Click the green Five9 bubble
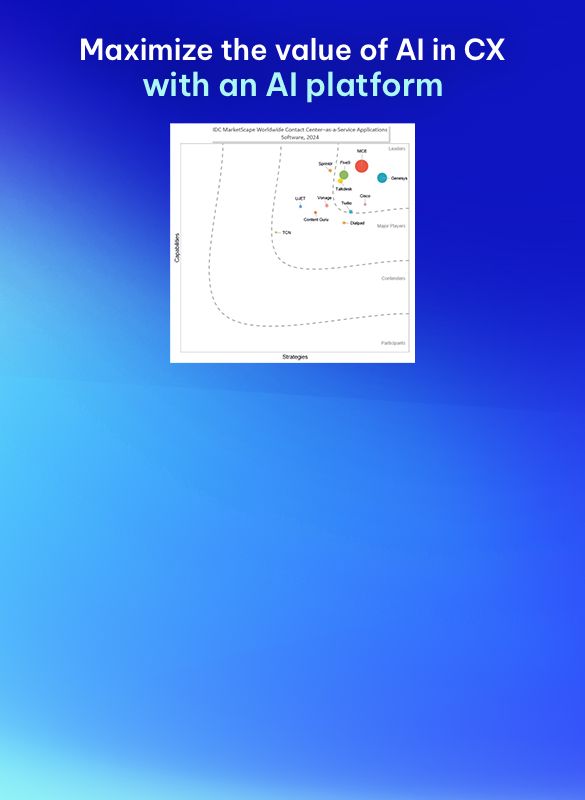585x800 pixels. [x=344, y=174]
